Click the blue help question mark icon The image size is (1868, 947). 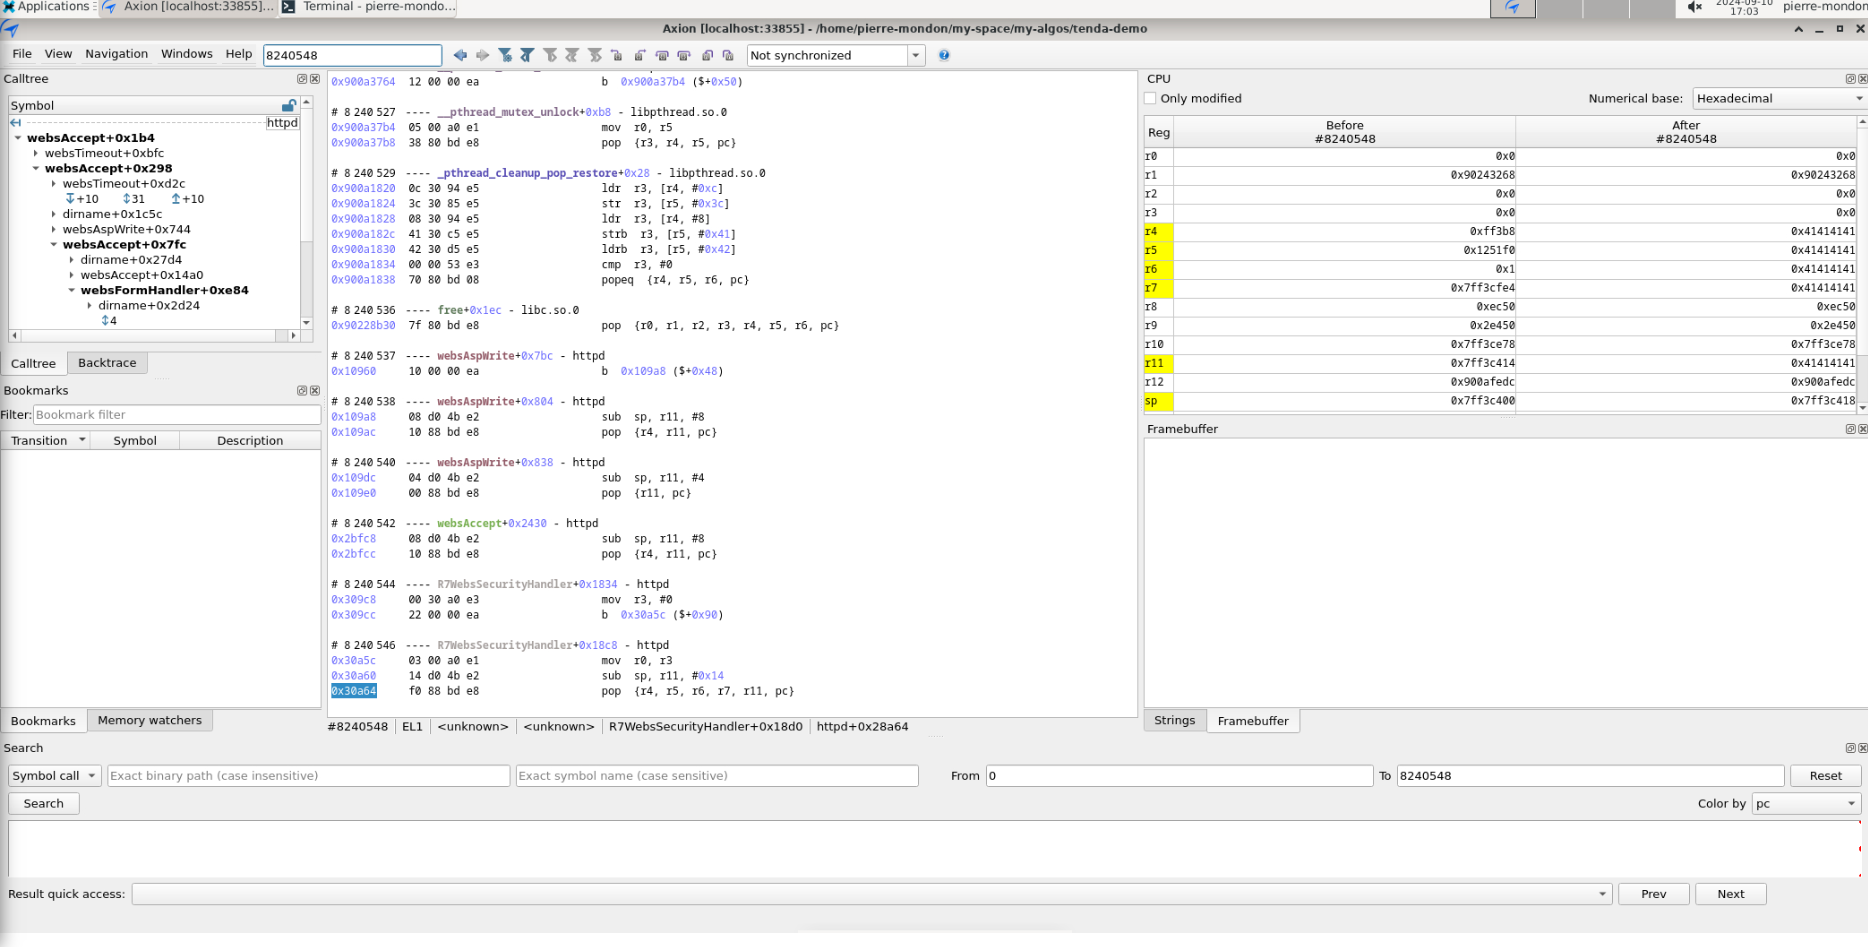[944, 55]
